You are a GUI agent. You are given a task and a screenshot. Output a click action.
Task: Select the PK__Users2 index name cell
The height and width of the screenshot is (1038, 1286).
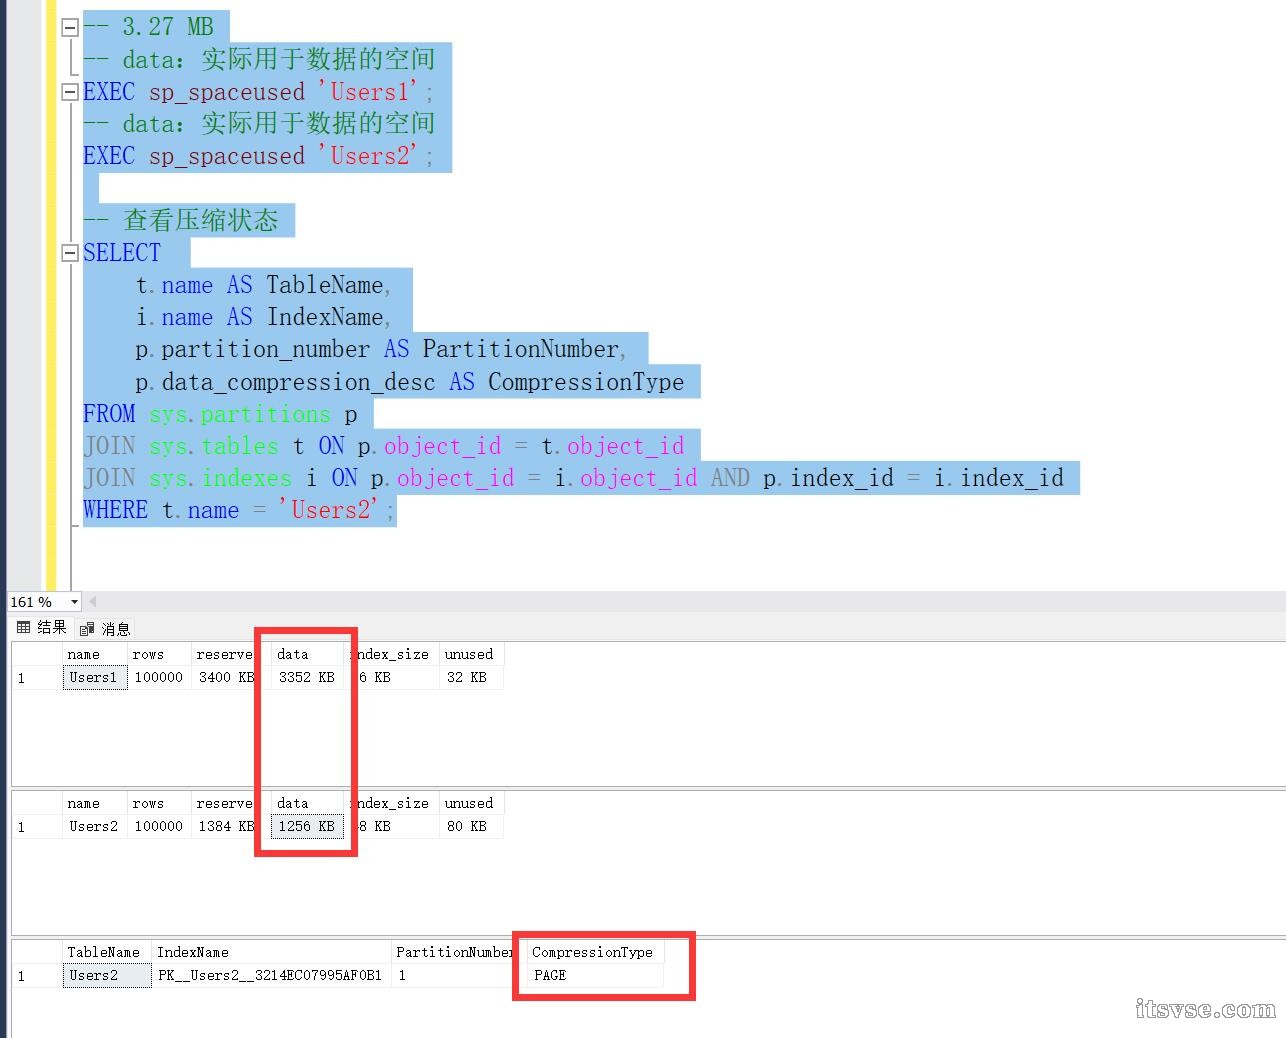(270, 975)
